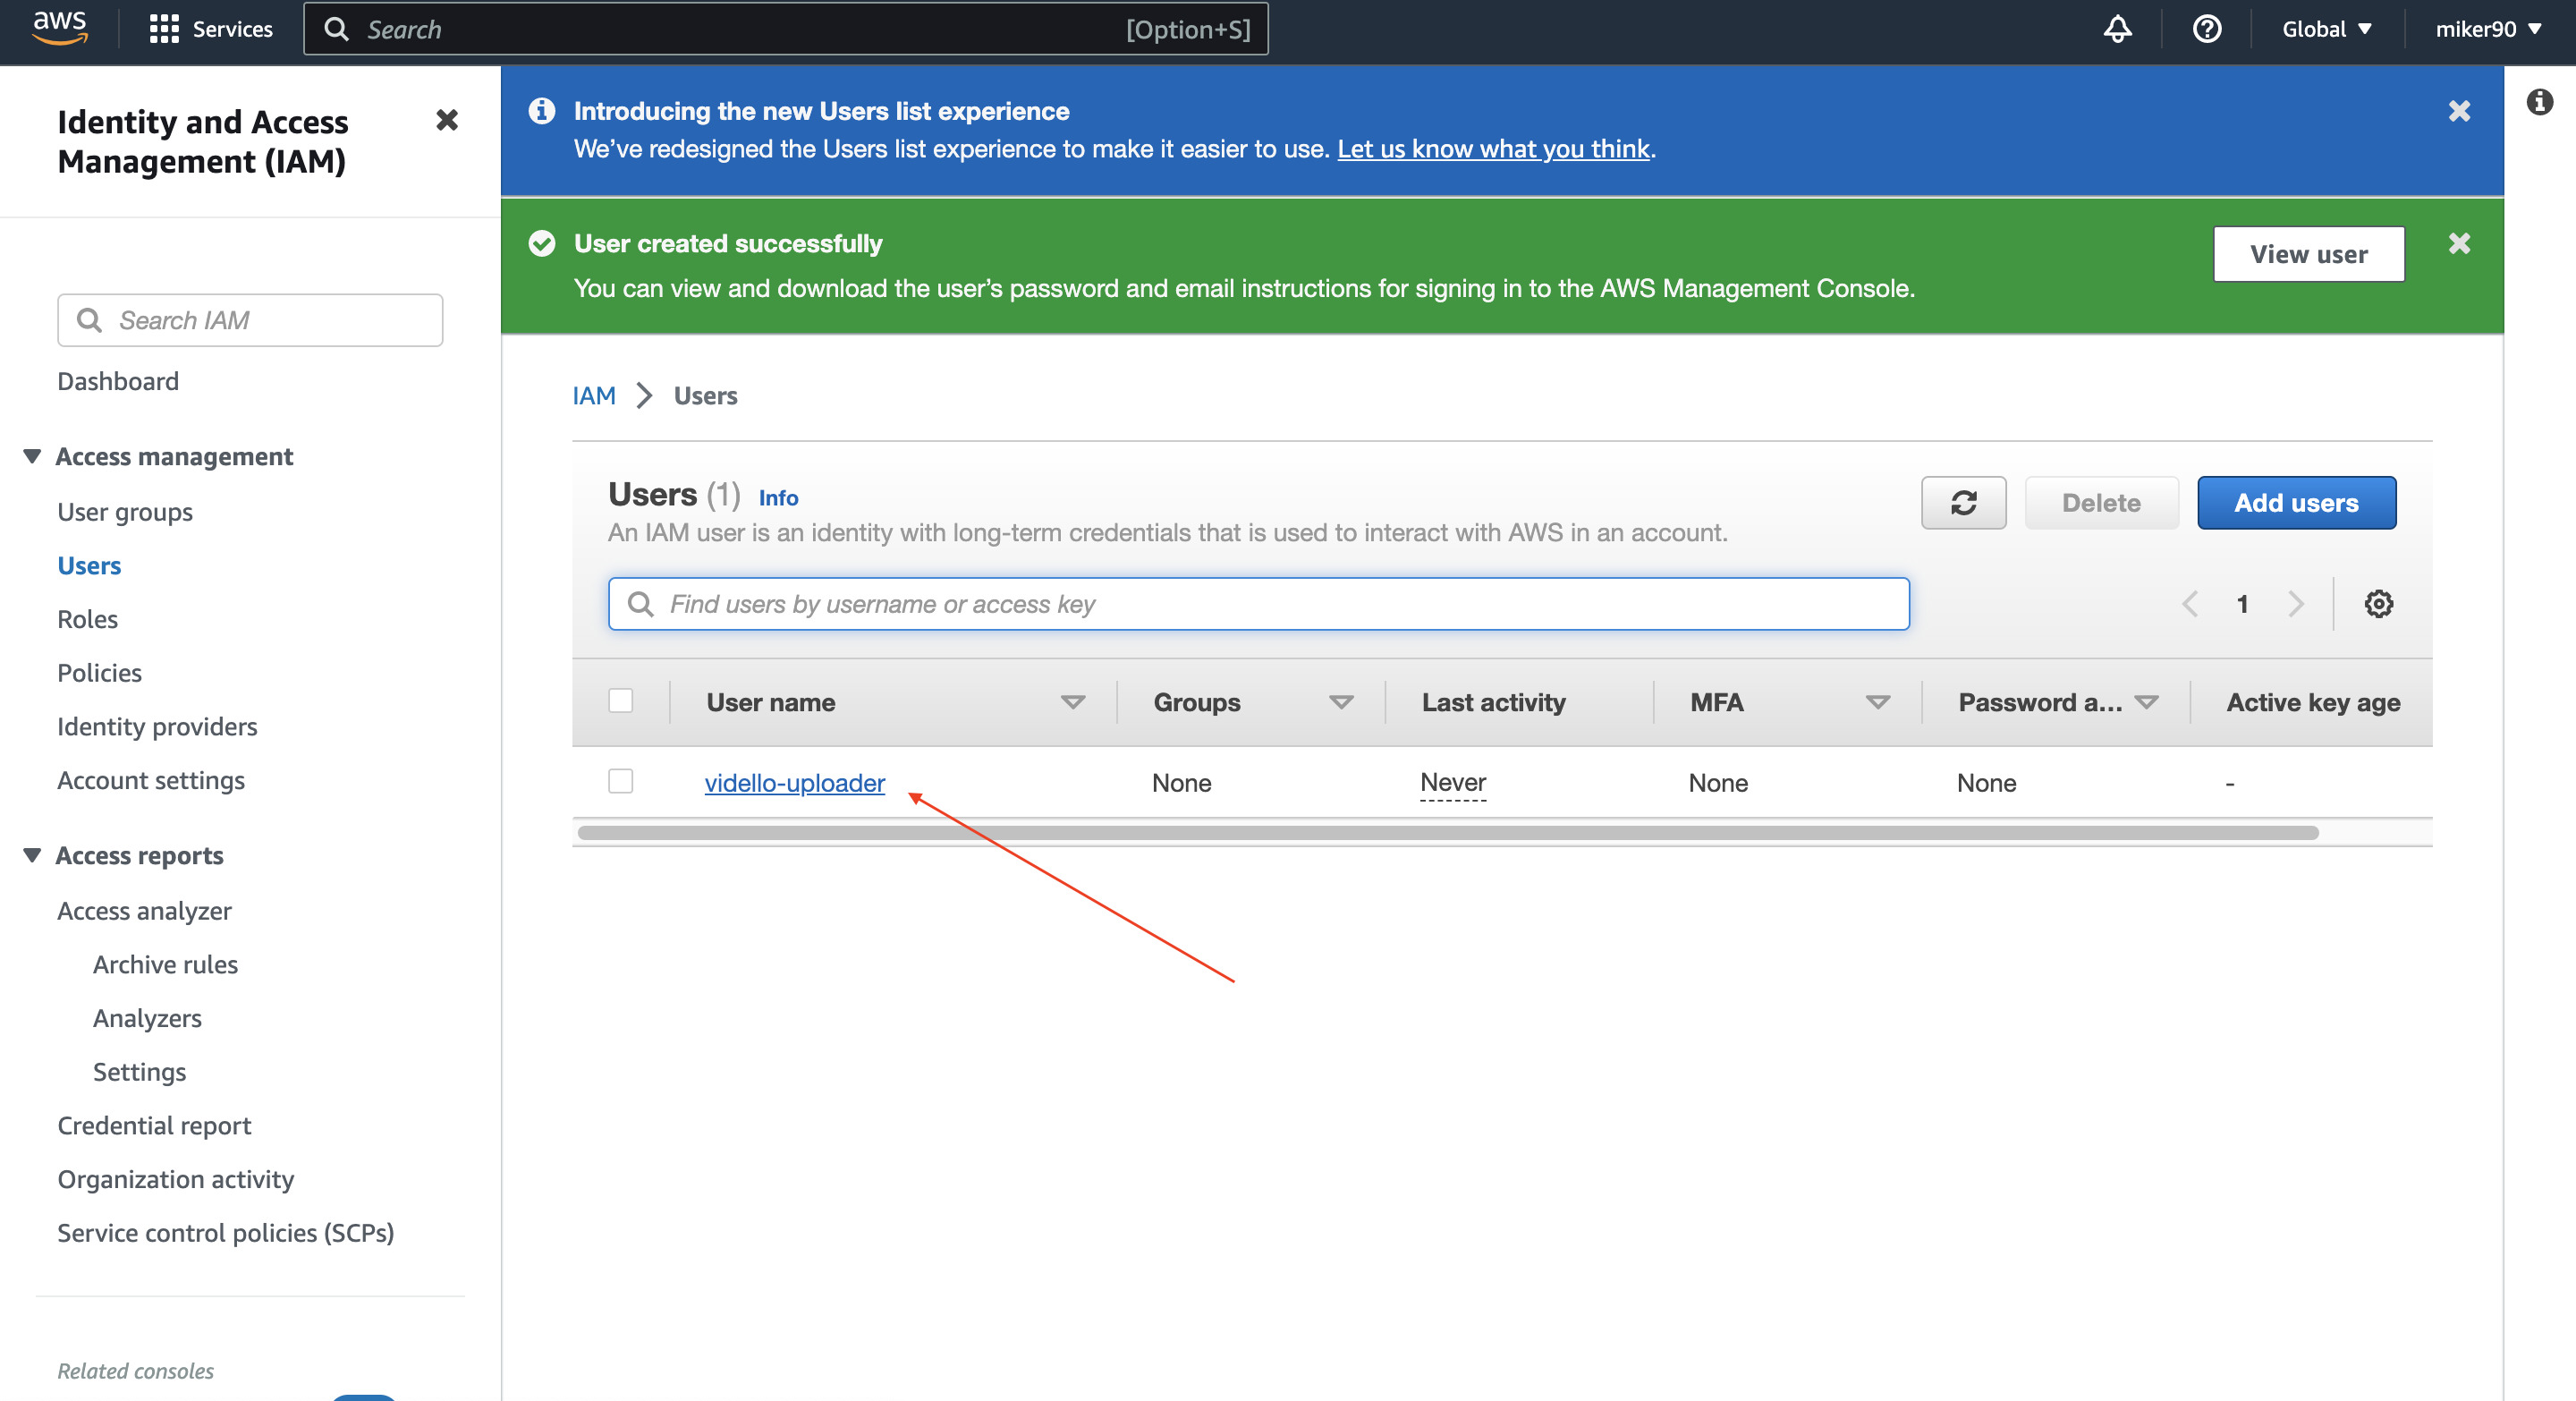Click the Delete button
The height and width of the screenshot is (1401, 2576).
tap(2101, 503)
